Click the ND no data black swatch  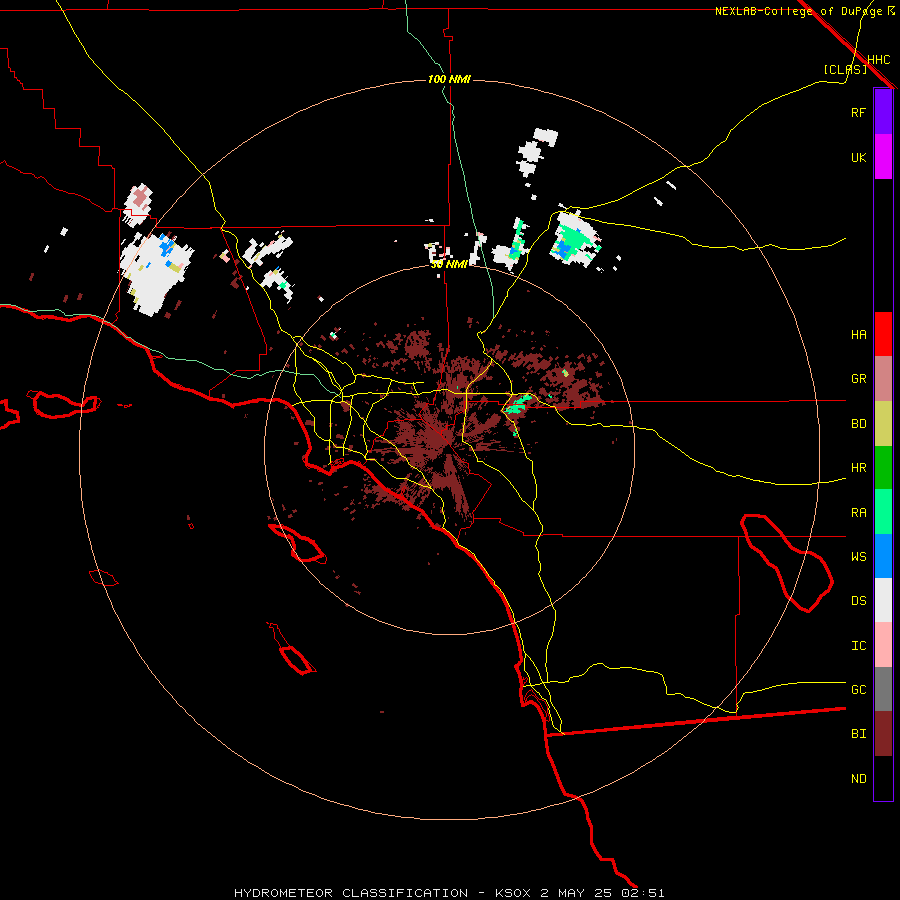883,778
